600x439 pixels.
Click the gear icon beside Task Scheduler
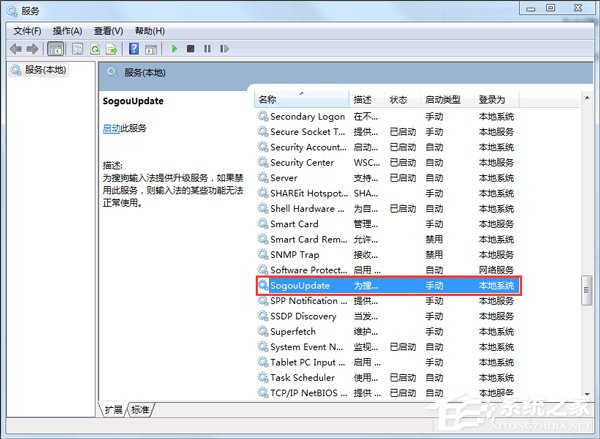[x=263, y=377]
